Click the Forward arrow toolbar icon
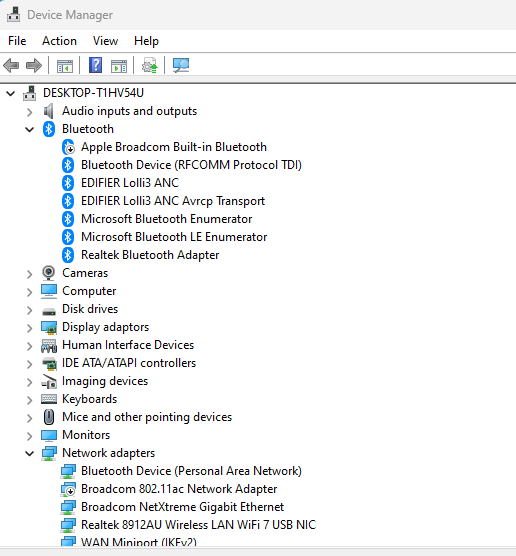The image size is (516, 556). point(34,66)
